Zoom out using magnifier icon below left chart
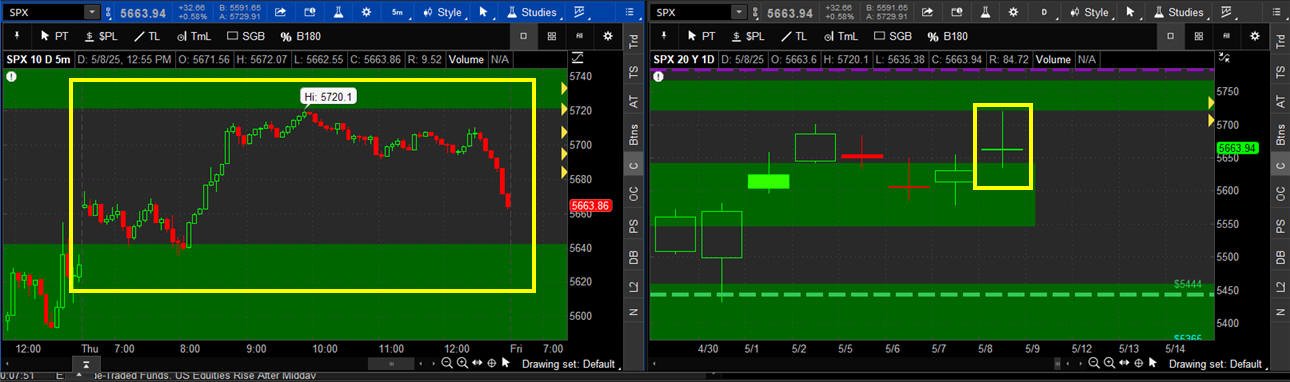Screen dimensions: 1290x382 446,364
